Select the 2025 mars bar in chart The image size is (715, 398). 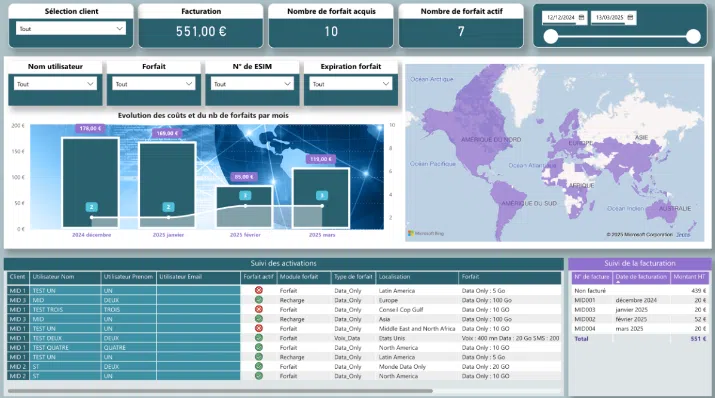click(x=321, y=198)
